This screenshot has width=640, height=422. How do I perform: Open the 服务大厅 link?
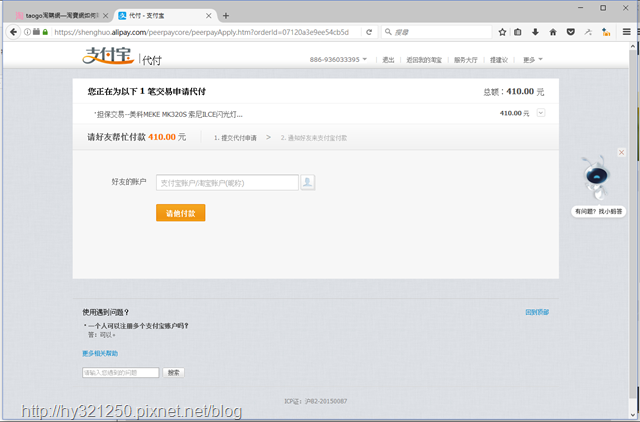pyautogui.click(x=466, y=60)
